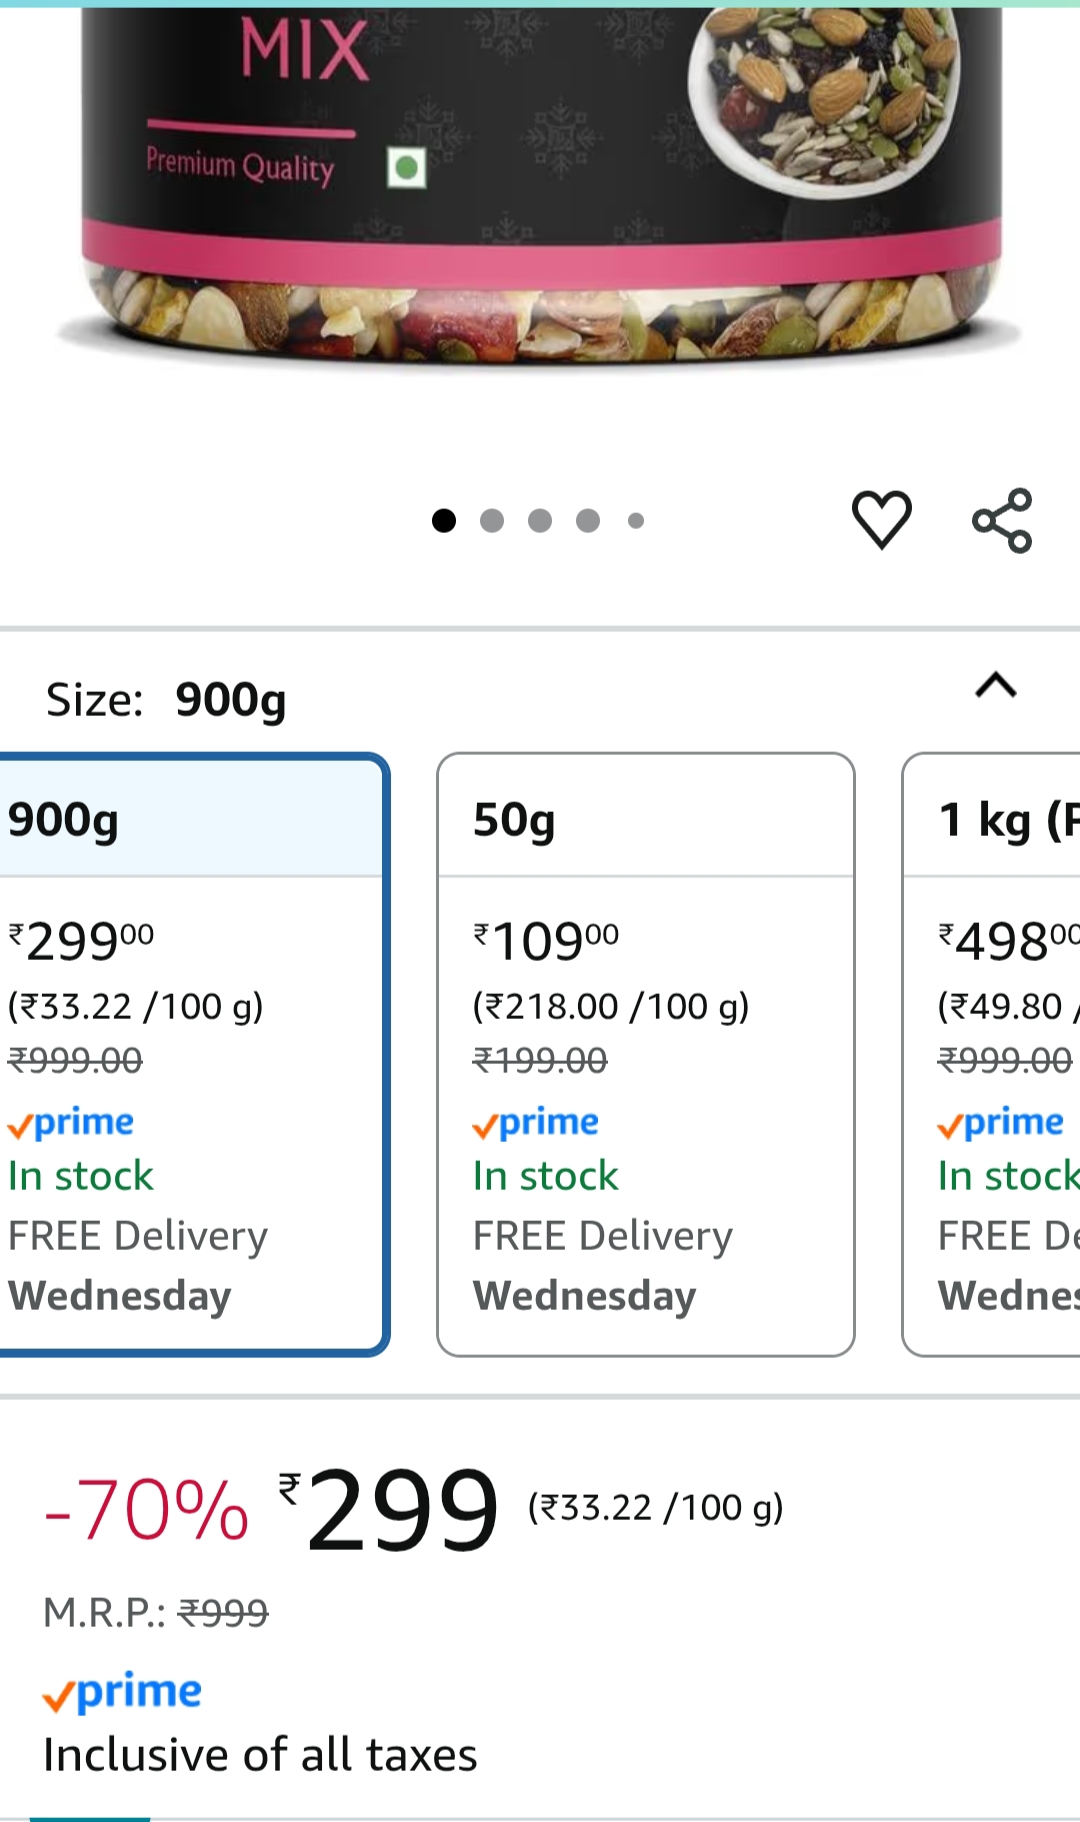Viewport: 1080px width, 1822px height.
Task: Tap the heart wishlist icon
Action: coord(881,520)
